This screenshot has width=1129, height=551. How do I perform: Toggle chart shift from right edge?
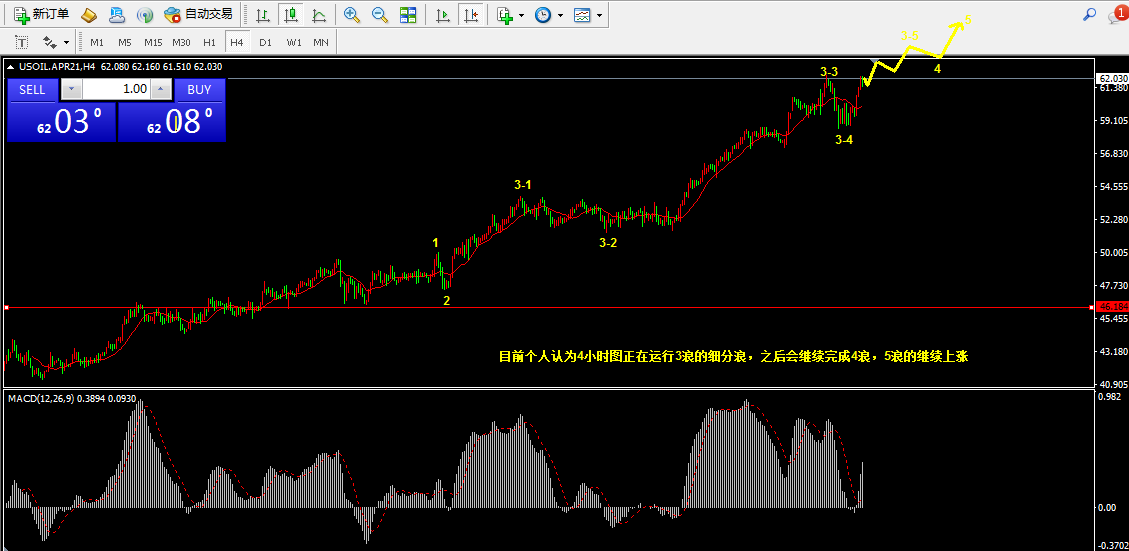point(470,14)
